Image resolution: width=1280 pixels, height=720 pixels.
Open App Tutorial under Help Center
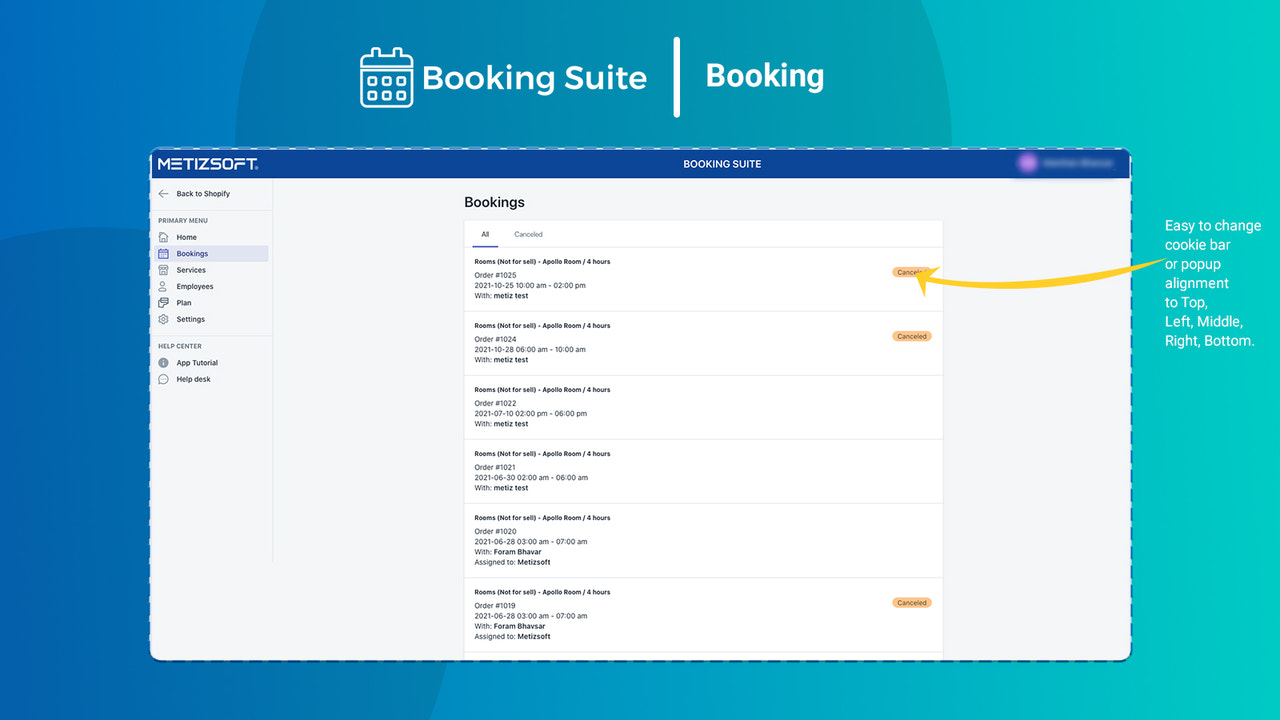point(197,362)
